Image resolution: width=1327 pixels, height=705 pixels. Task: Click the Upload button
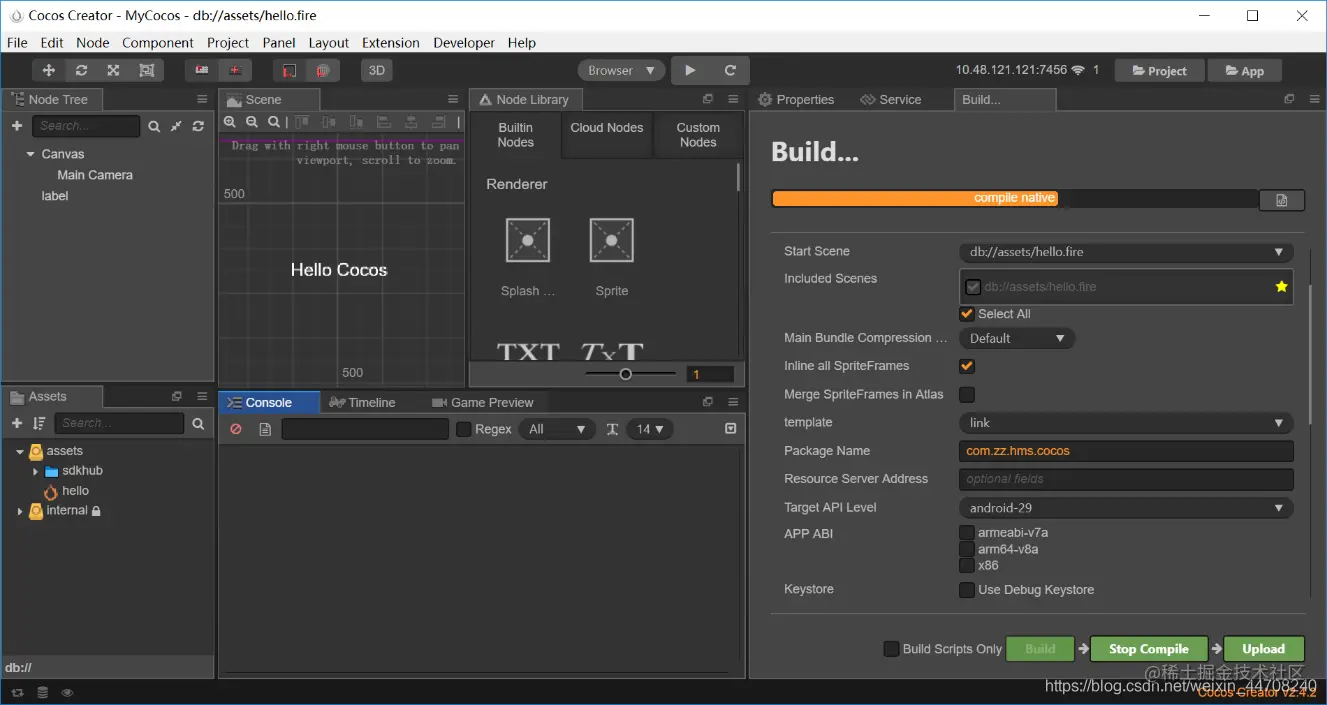tap(1264, 649)
